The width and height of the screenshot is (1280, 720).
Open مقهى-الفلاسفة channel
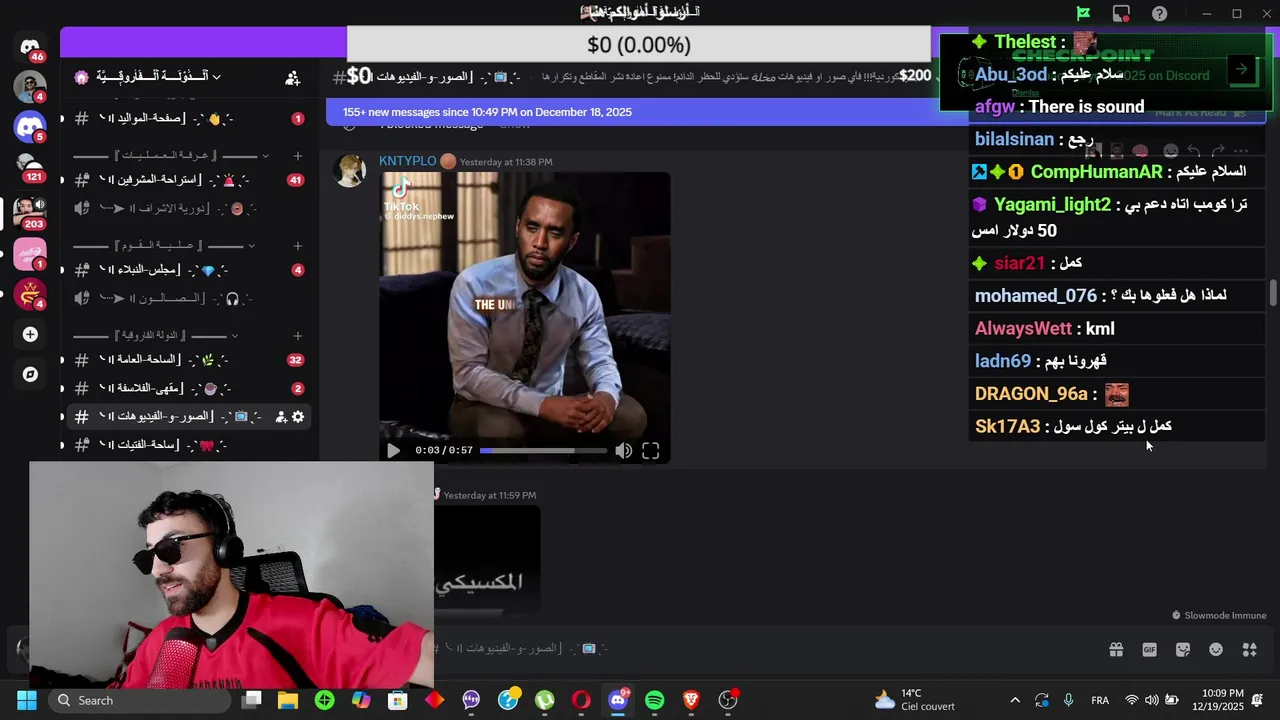click(189, 388)
